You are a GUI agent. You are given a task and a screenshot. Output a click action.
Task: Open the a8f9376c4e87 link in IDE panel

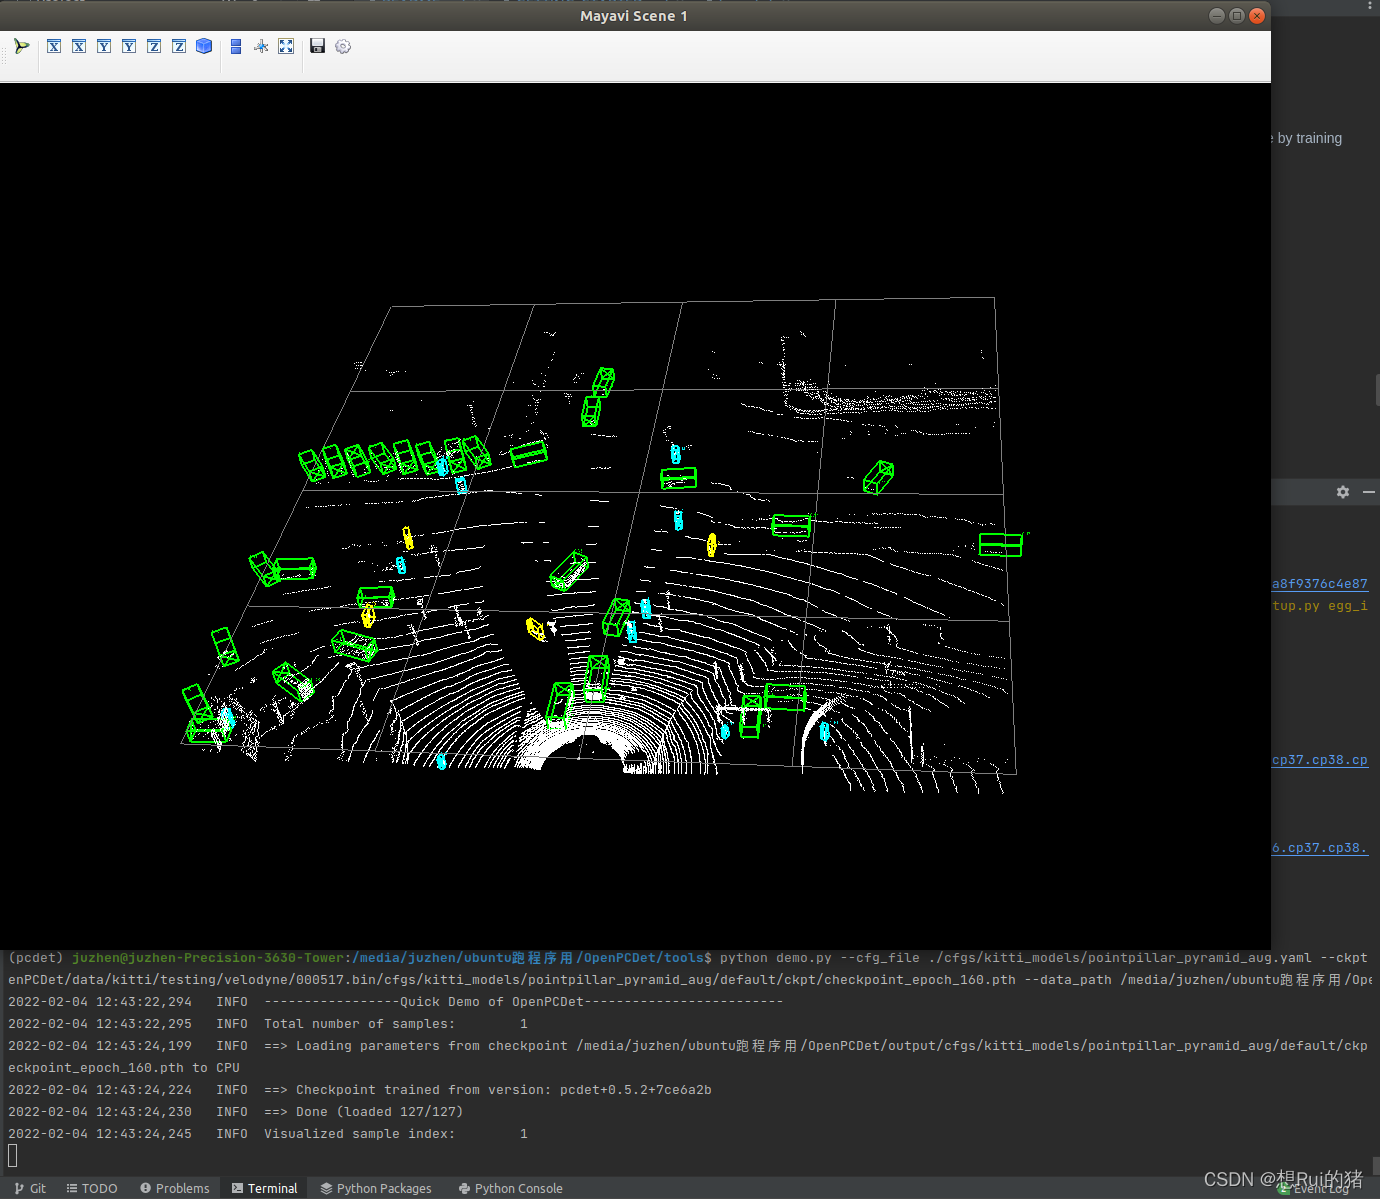pos(1320,584)
